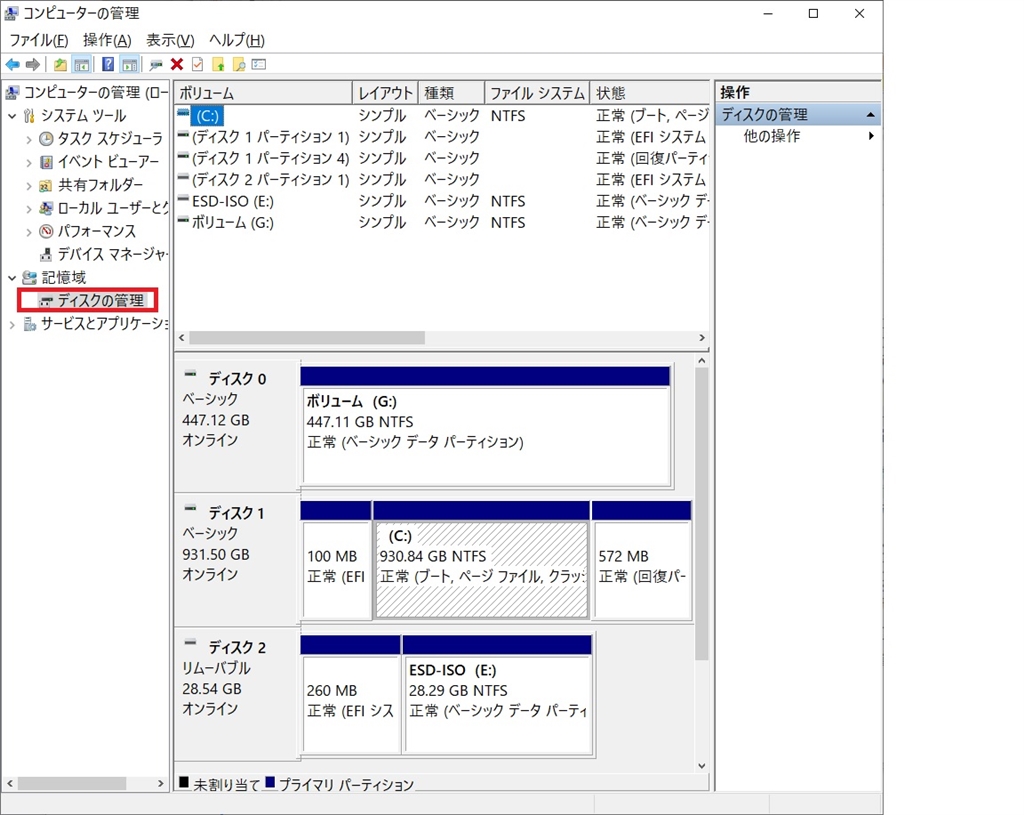The image size is (1024, 815).
Task: Open the 操作(A) menu
Action: [x=107, y=40]
